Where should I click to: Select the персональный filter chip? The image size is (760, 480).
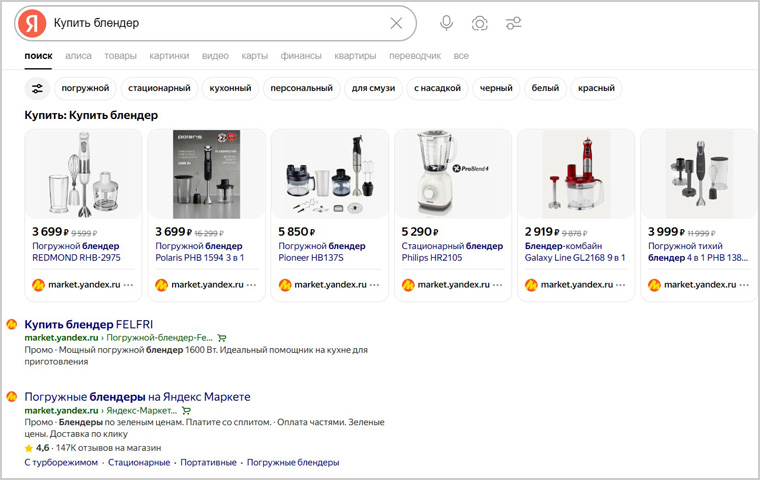301,88
